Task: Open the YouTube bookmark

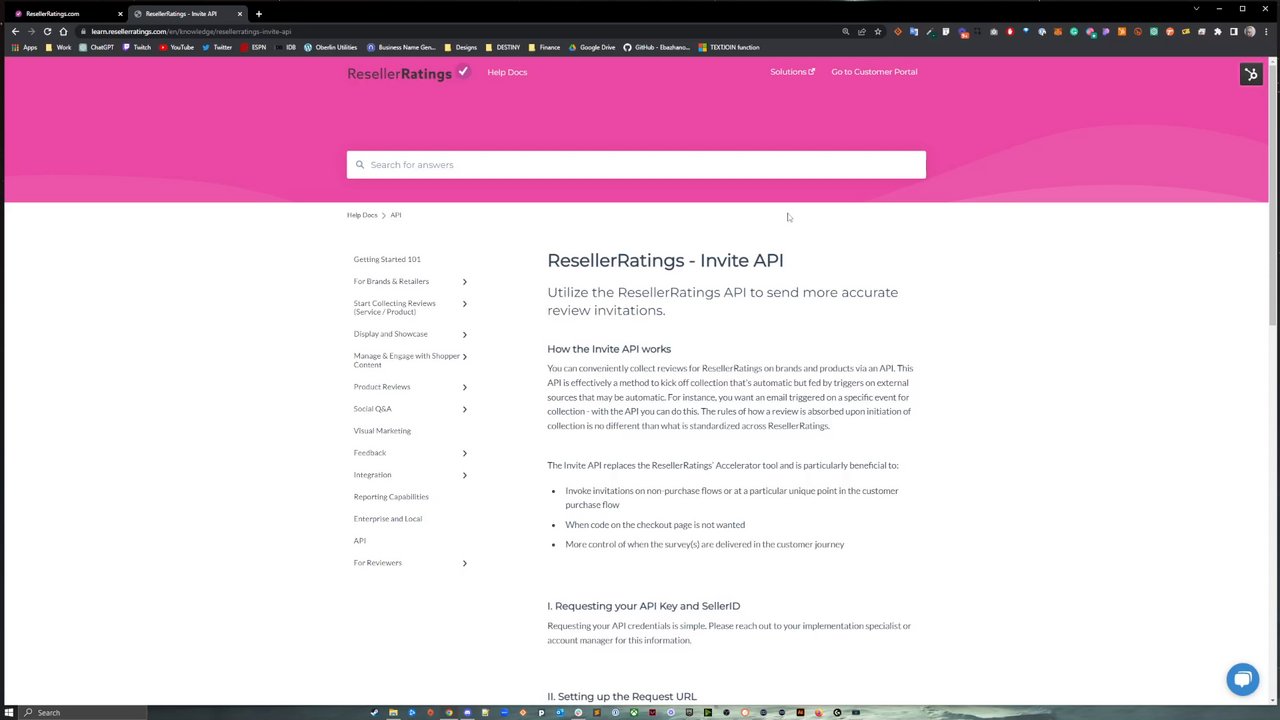Action: coord(177,47)
